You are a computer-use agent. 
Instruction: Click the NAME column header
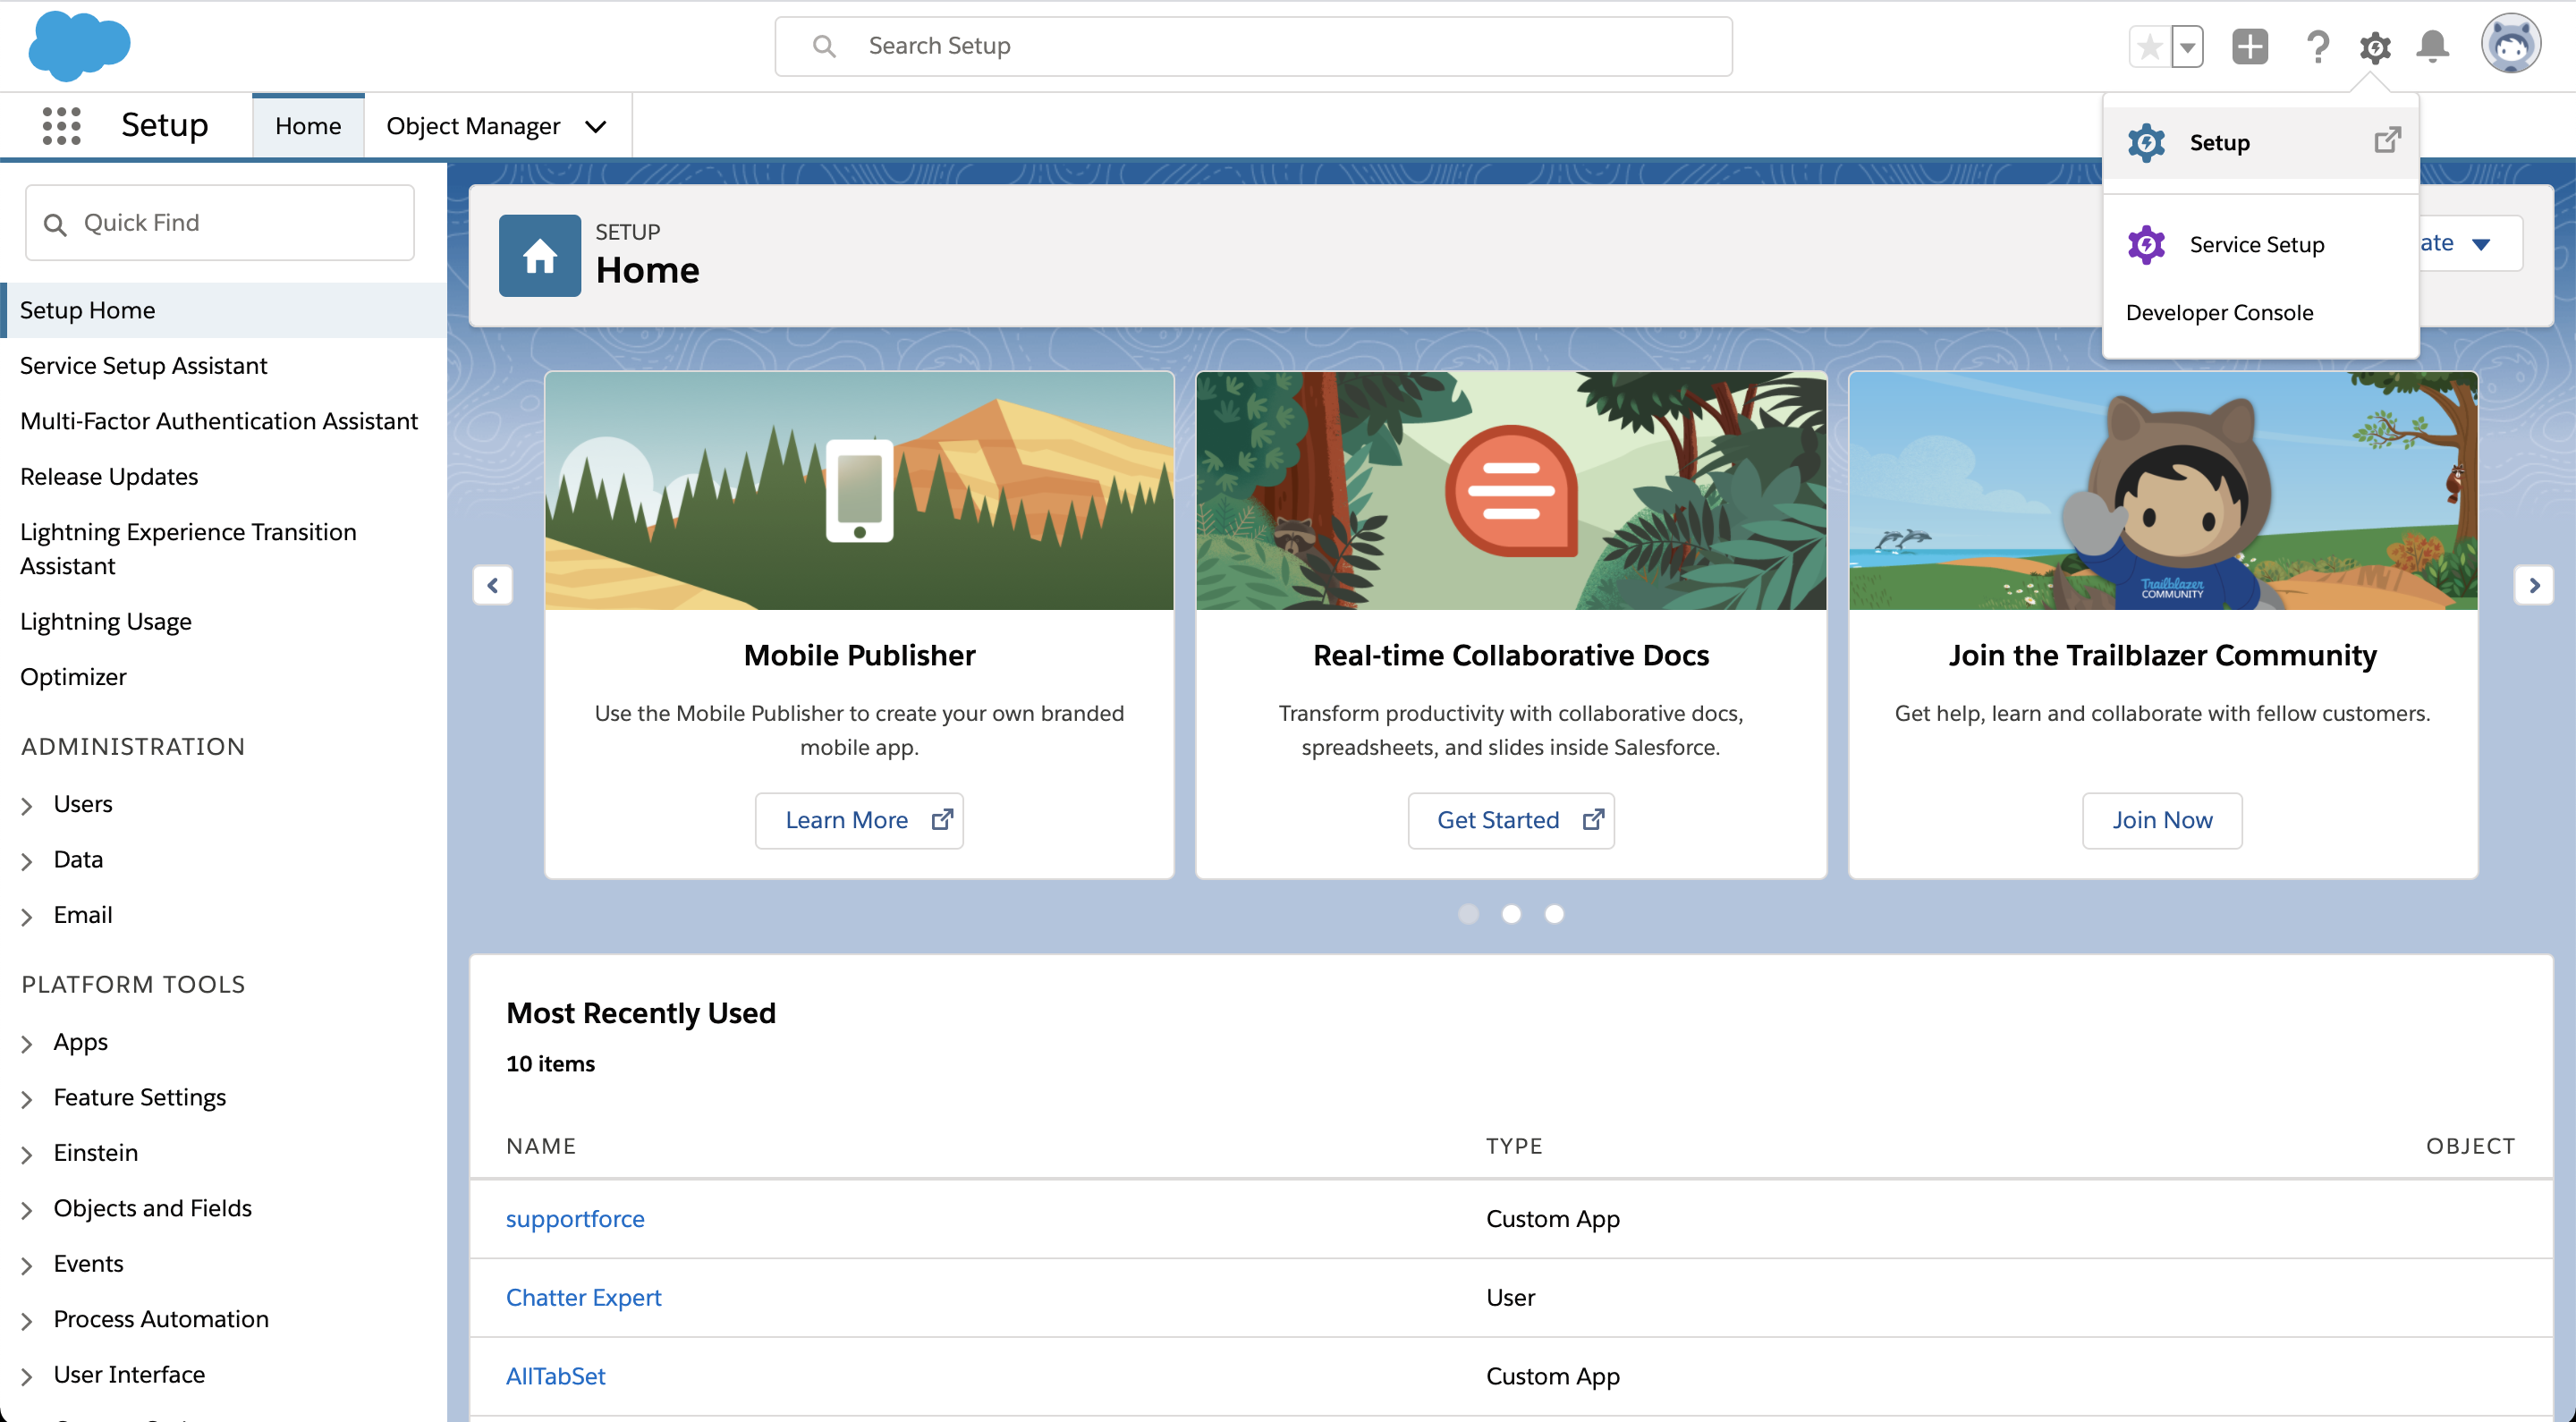(x=541, y=1147)
